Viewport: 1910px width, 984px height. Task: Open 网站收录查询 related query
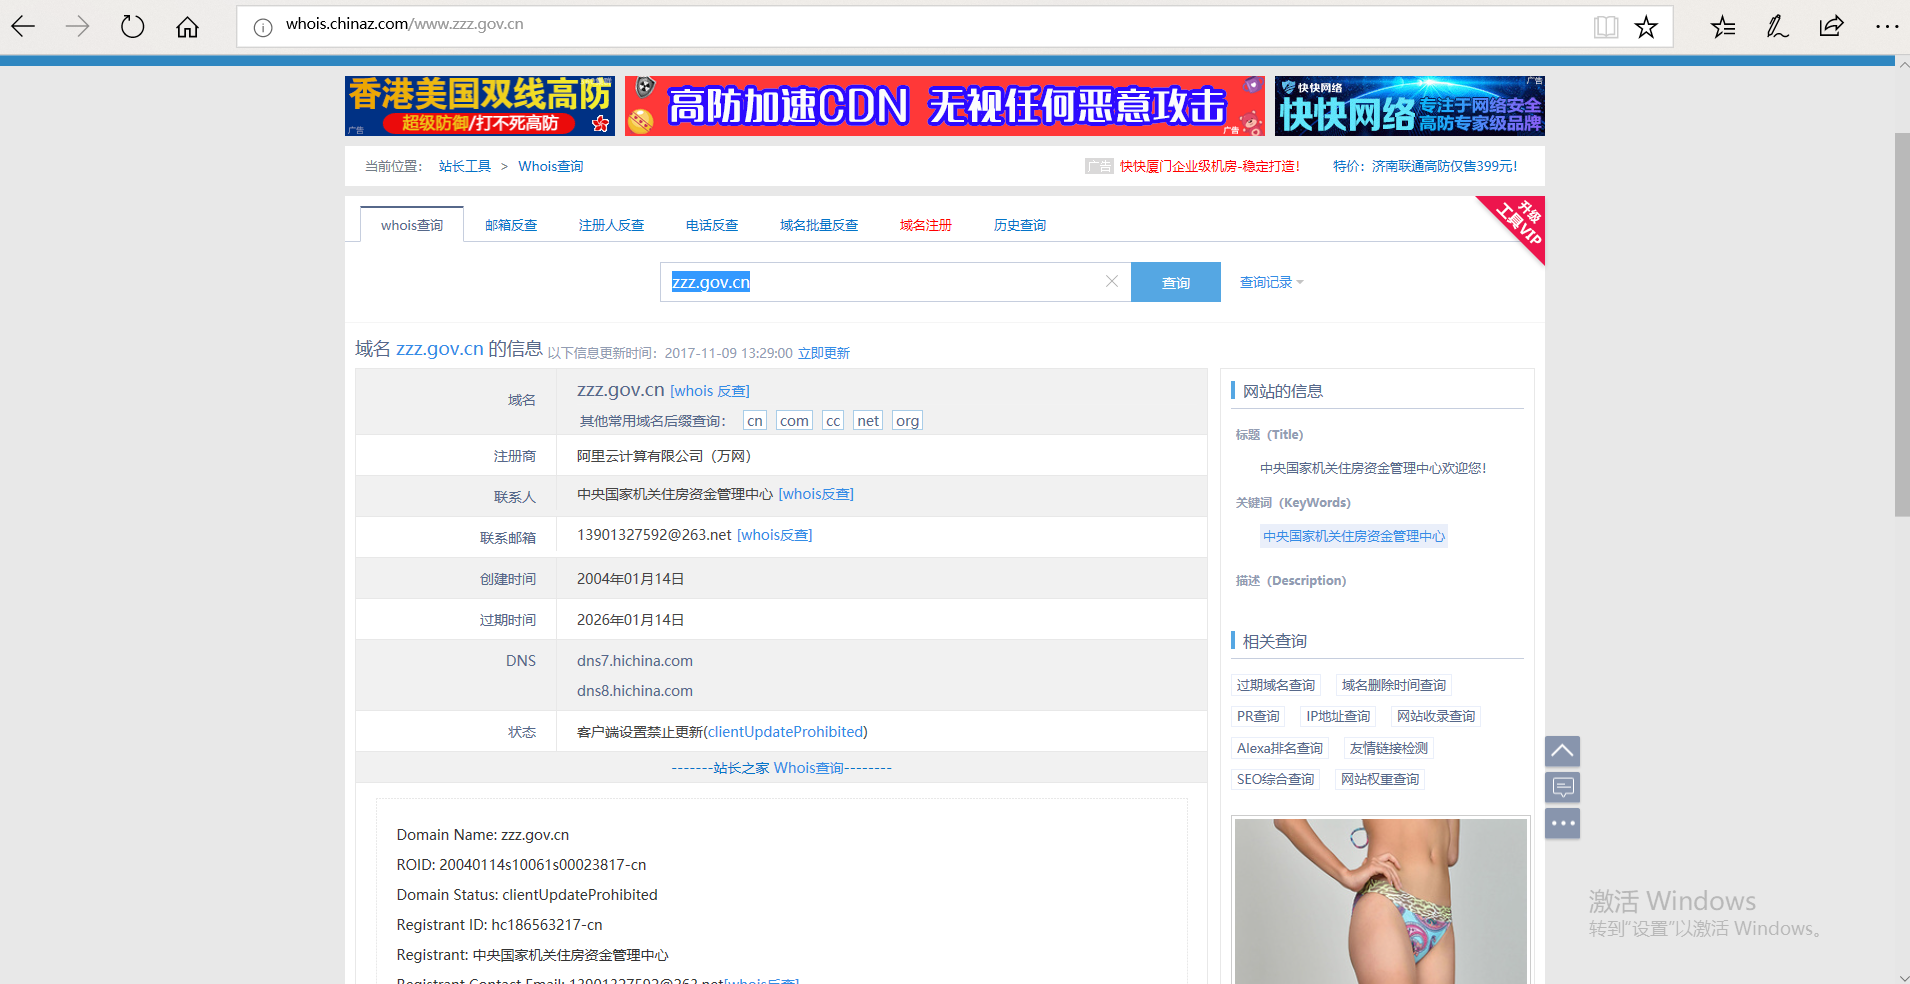(1436, 716)
